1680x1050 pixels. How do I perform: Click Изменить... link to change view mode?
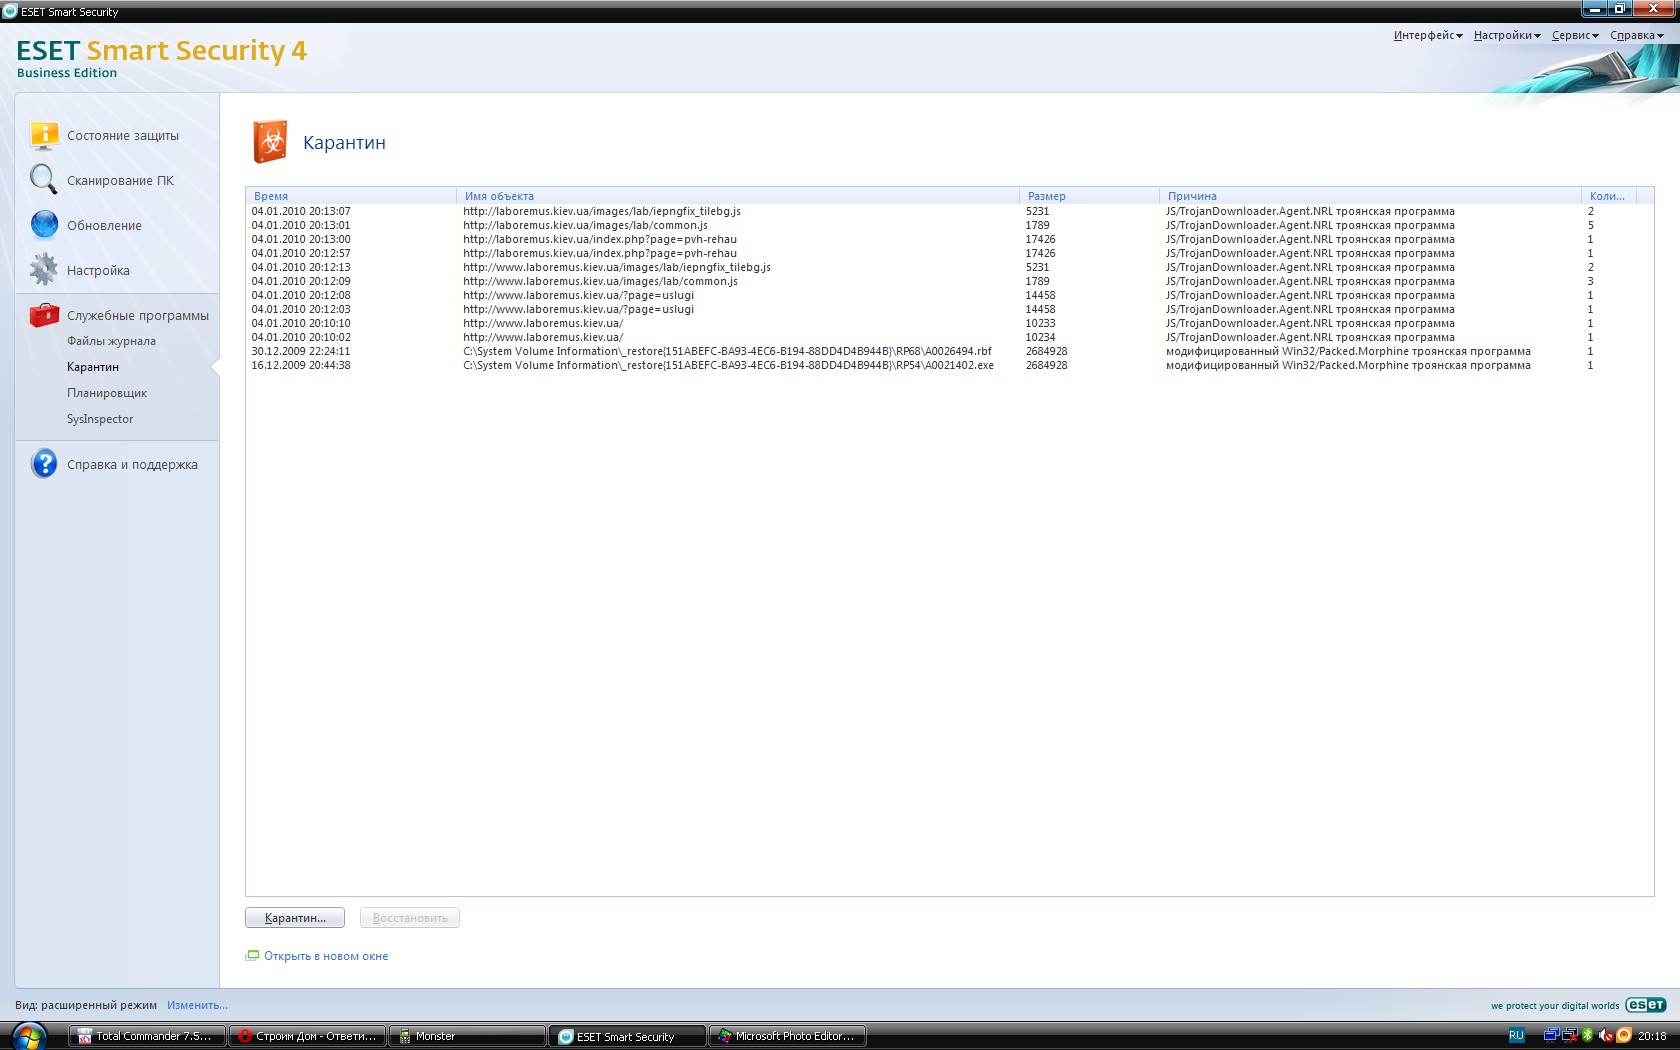point(197,1005)
